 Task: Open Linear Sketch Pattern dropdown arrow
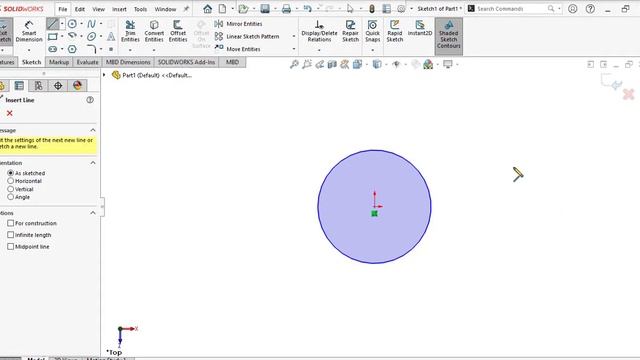(294, 36)
